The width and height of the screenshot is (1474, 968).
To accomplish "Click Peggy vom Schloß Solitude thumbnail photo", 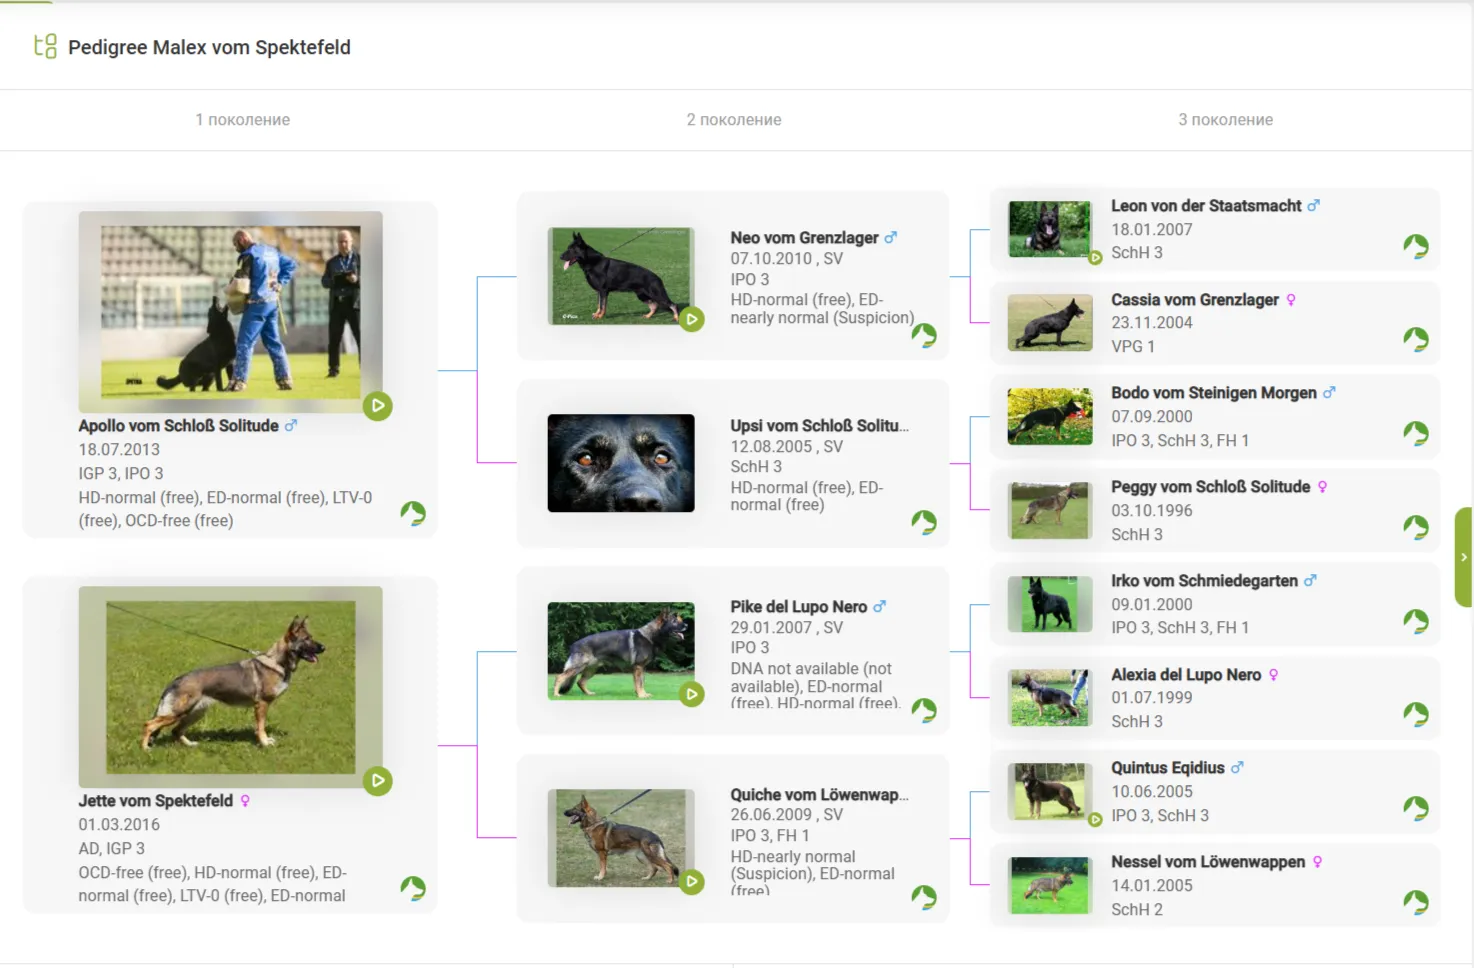I will [1050, 510].
